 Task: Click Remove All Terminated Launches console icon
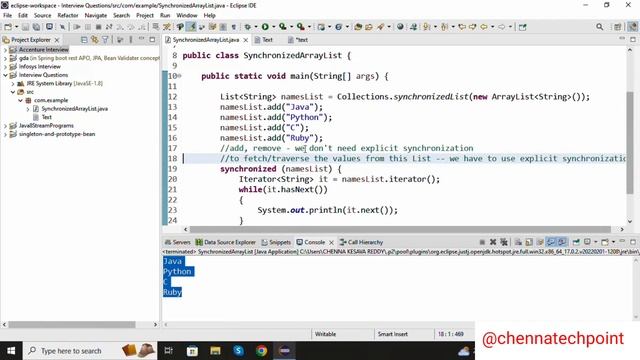504,242
